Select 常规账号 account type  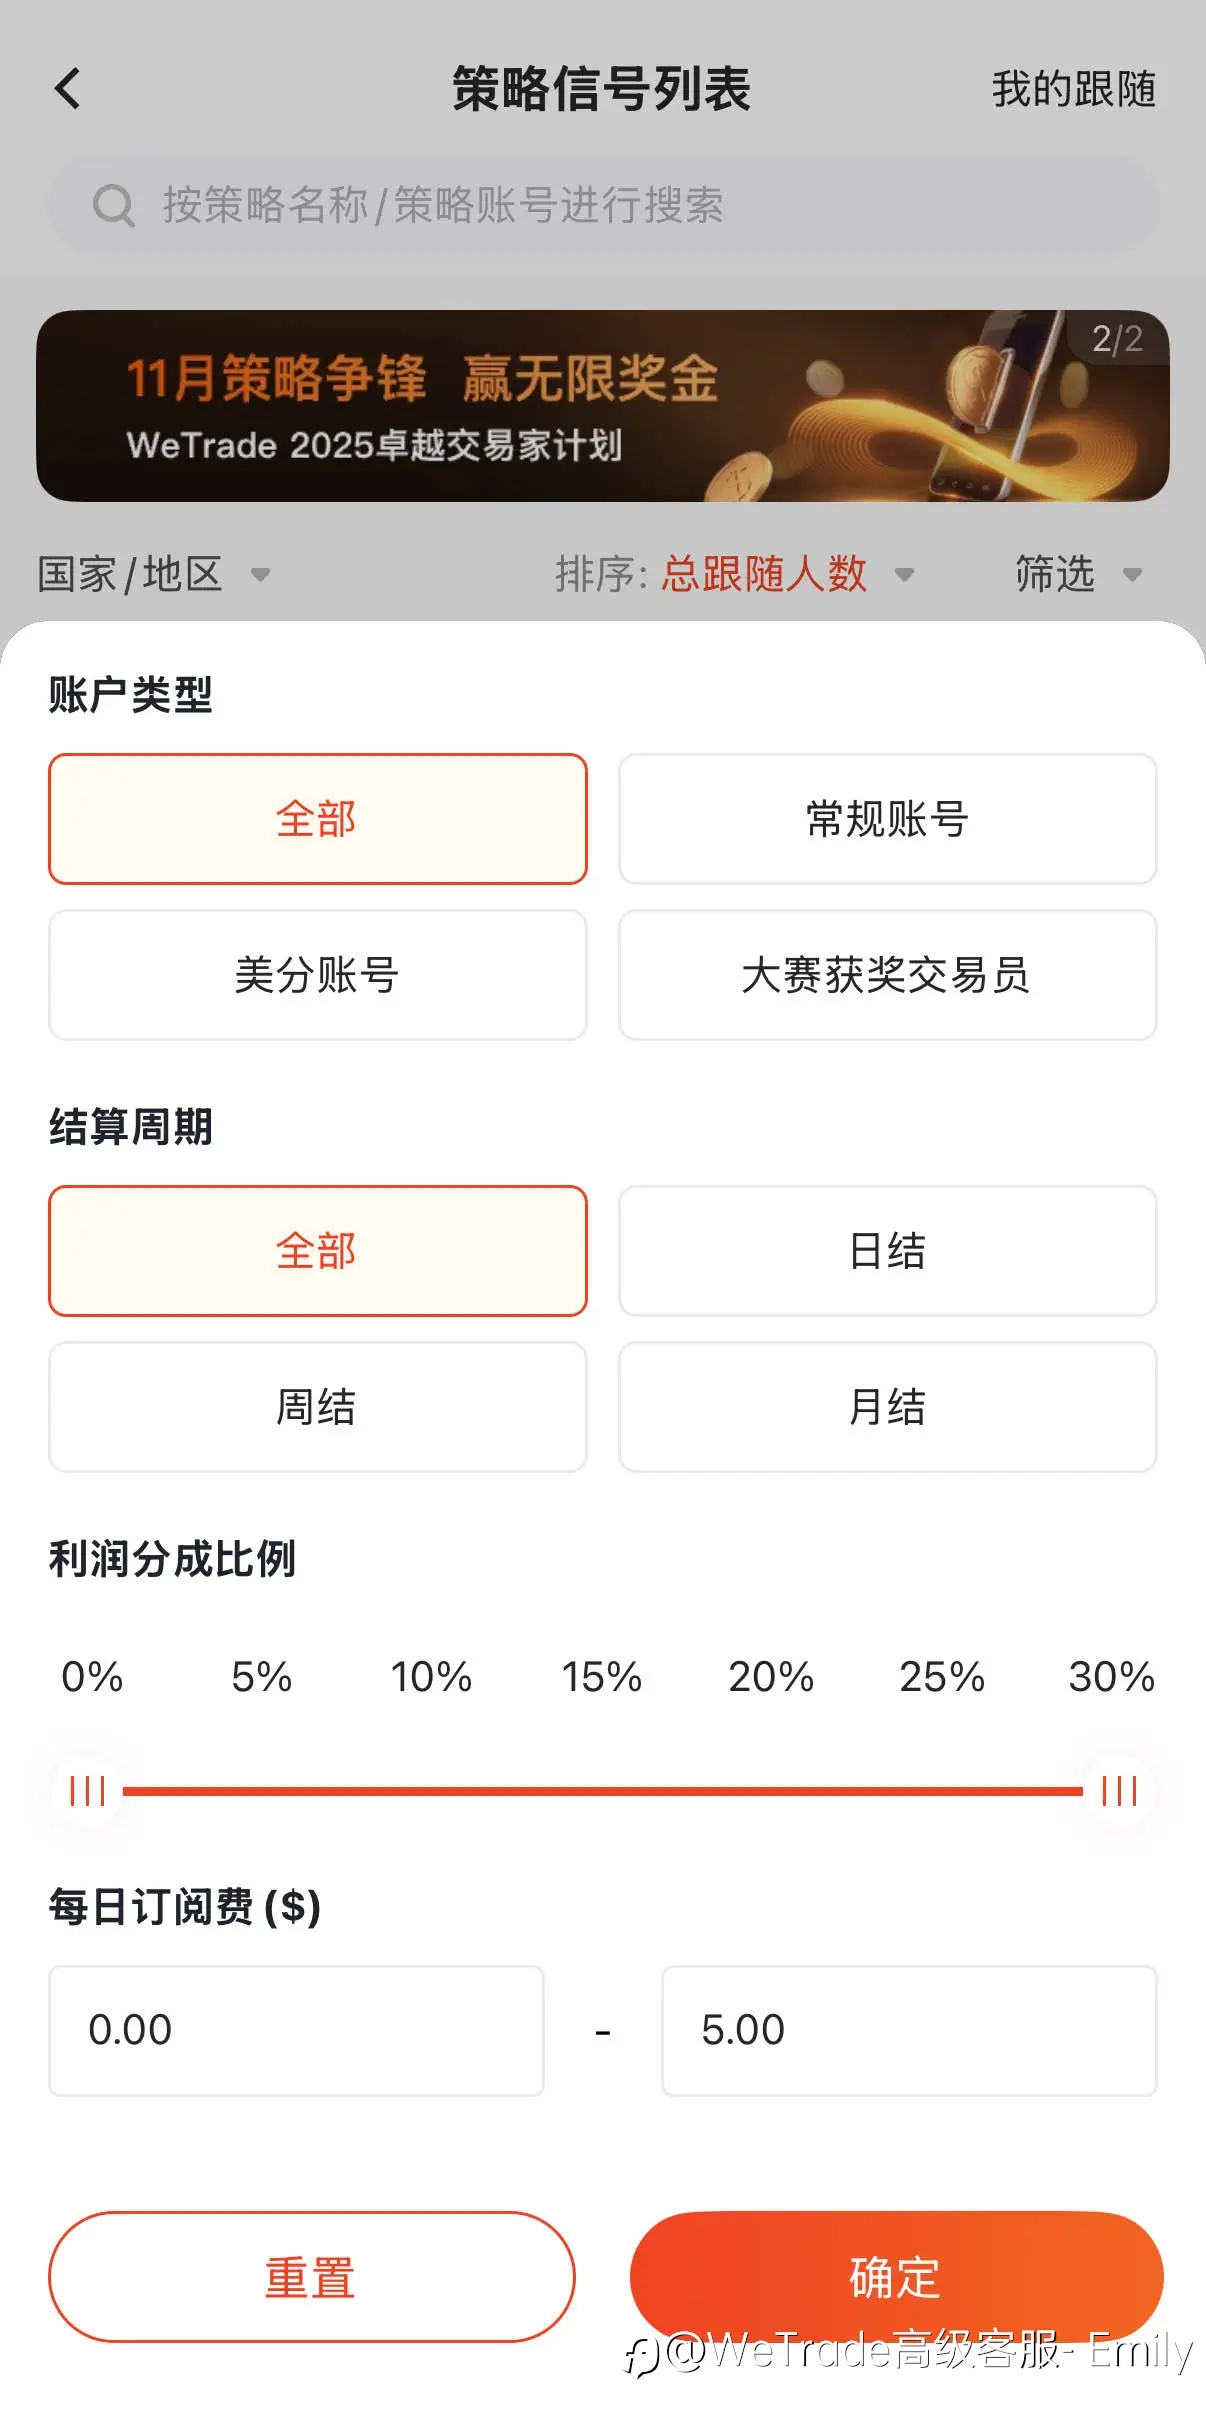887,819
